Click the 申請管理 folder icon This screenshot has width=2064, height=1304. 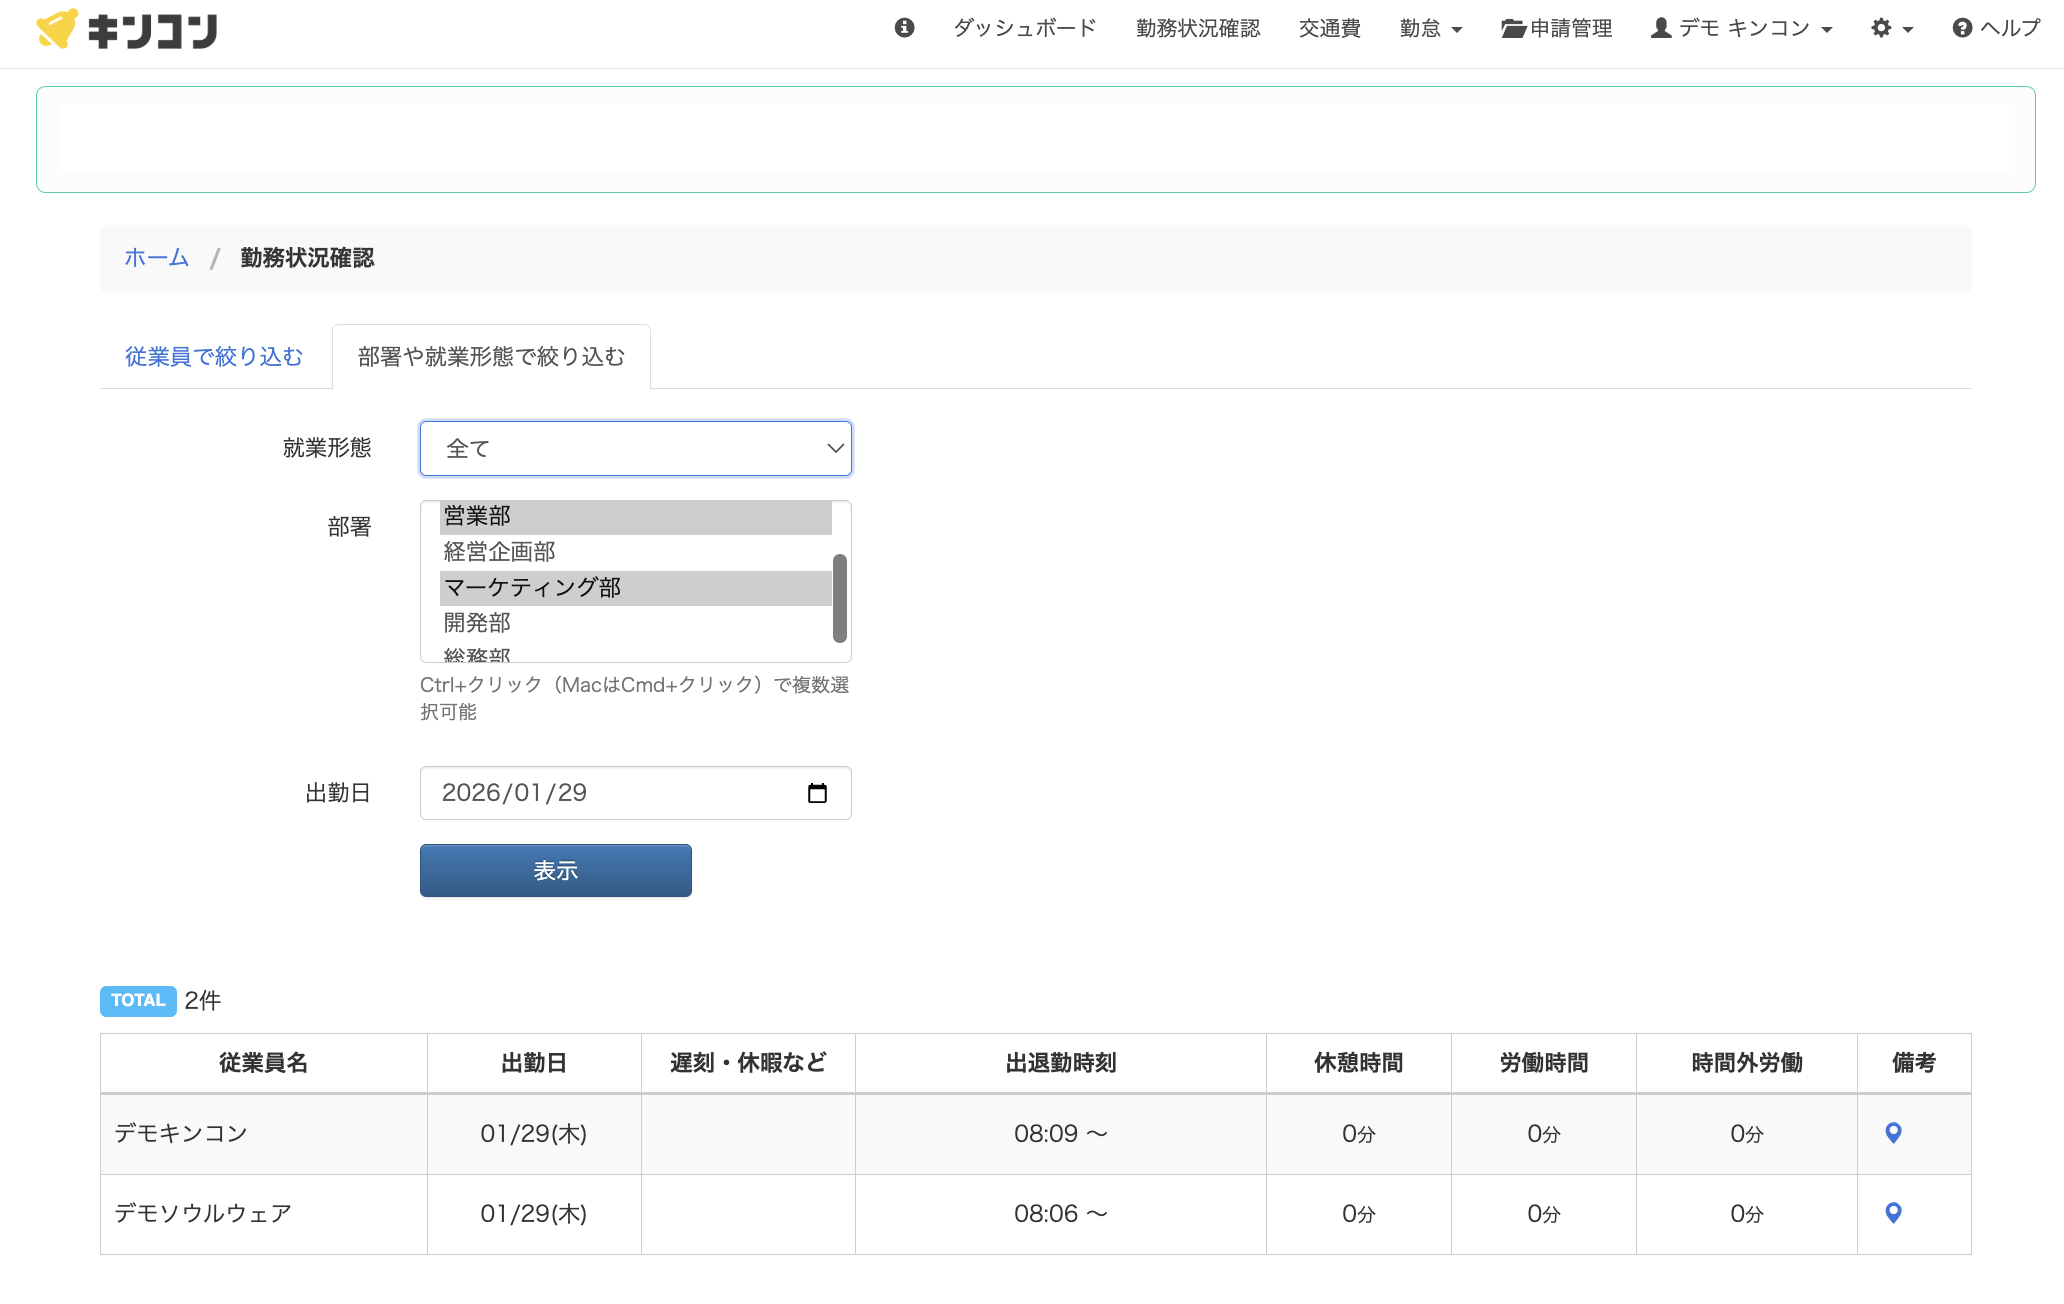[x=1513, y=29]
